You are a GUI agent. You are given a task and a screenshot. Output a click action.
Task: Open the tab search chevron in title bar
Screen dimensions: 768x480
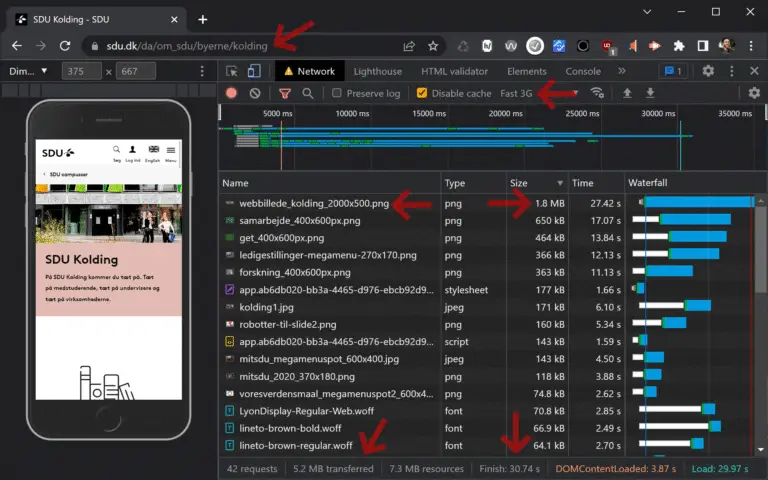[647, 12]
